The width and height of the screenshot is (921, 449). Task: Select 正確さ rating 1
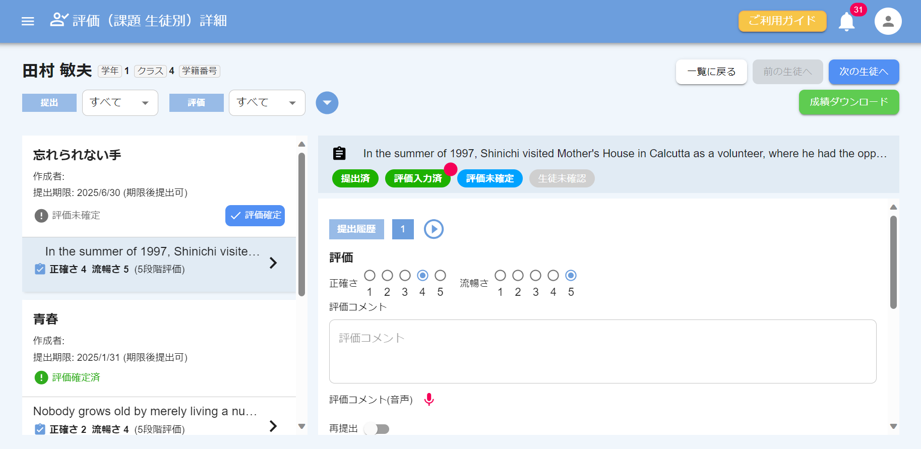[369, 275]
